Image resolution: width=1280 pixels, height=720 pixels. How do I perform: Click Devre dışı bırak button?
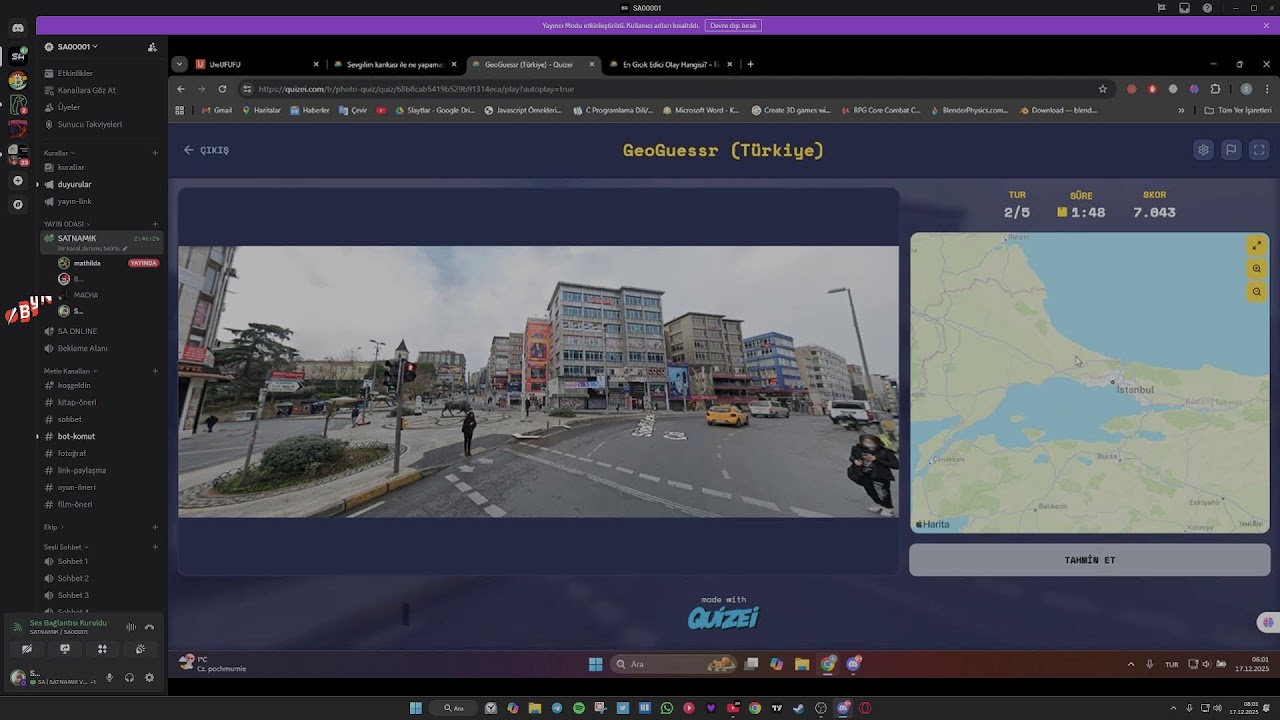[x=733, y=25]
